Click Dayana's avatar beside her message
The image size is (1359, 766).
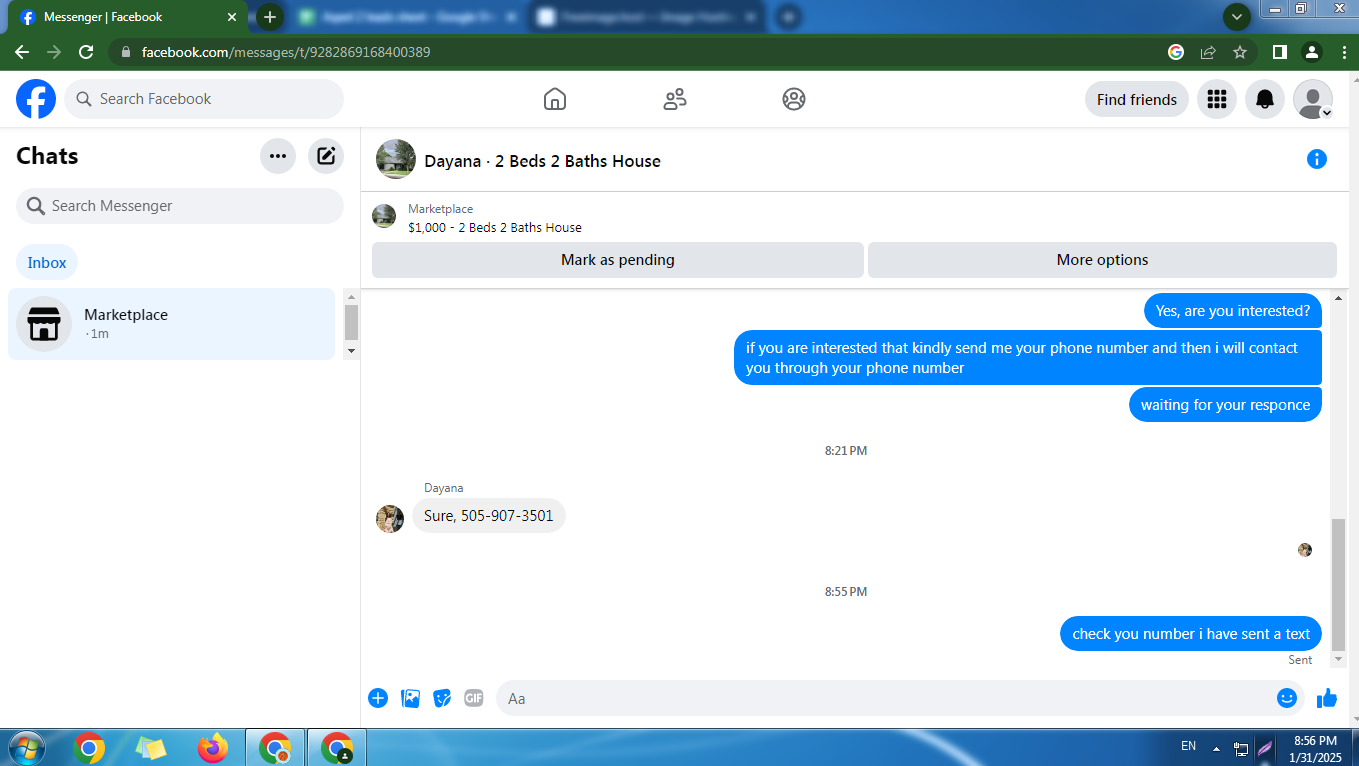(x=390, y=518)
